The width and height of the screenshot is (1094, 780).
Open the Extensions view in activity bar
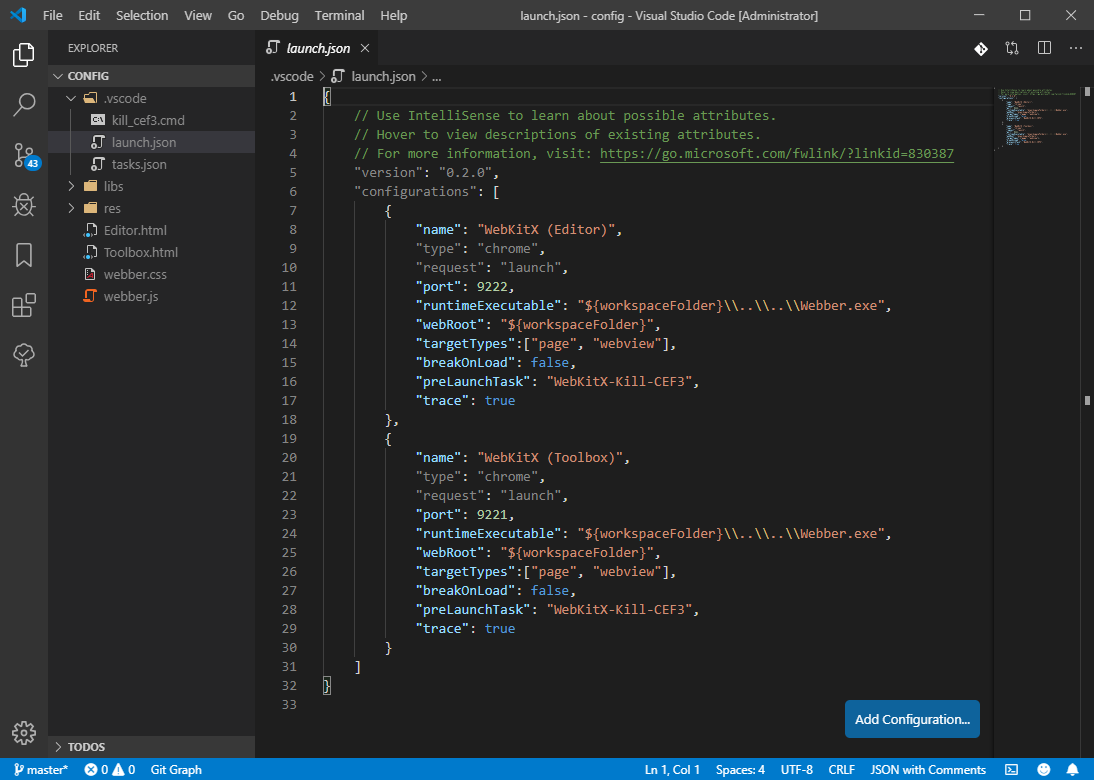pyautogui.click(x=24, y=305)
